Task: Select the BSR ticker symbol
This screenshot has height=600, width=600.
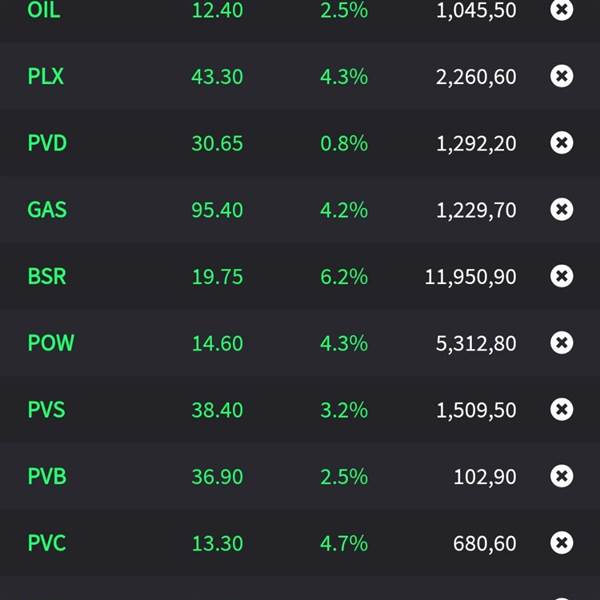Action: pyautogui.click(x=47, y=276)
